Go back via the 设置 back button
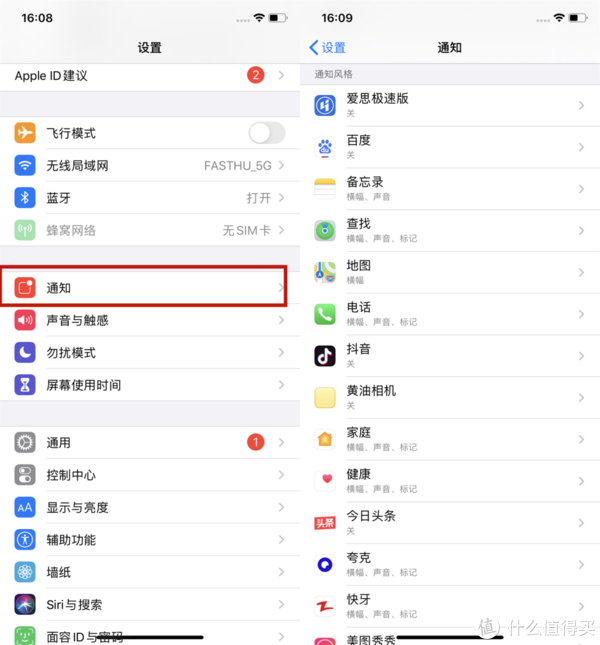600x645 pixels. [327, 48]
